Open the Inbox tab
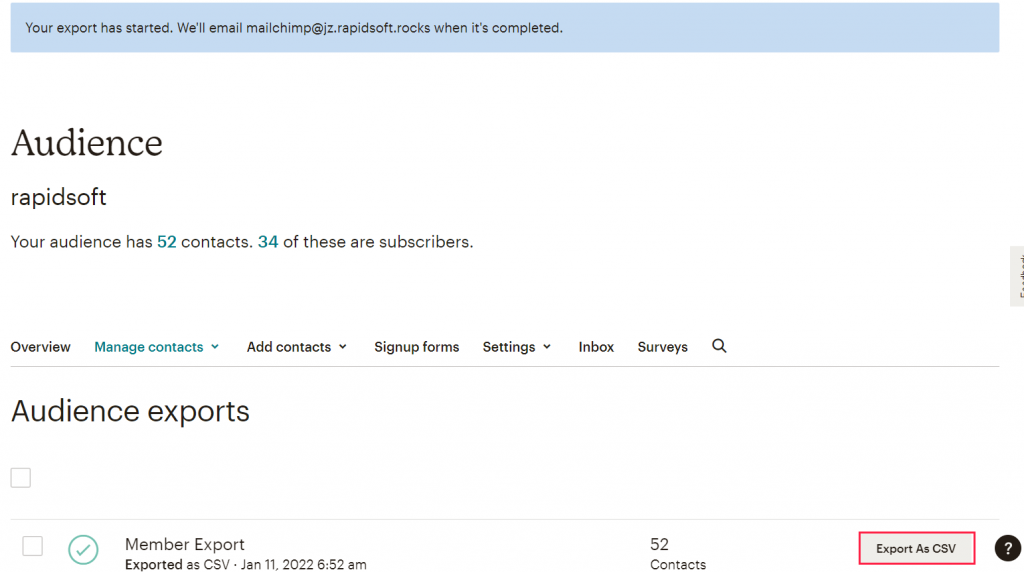The height and width of the screenshot is (572, 1024). (596, 347)
